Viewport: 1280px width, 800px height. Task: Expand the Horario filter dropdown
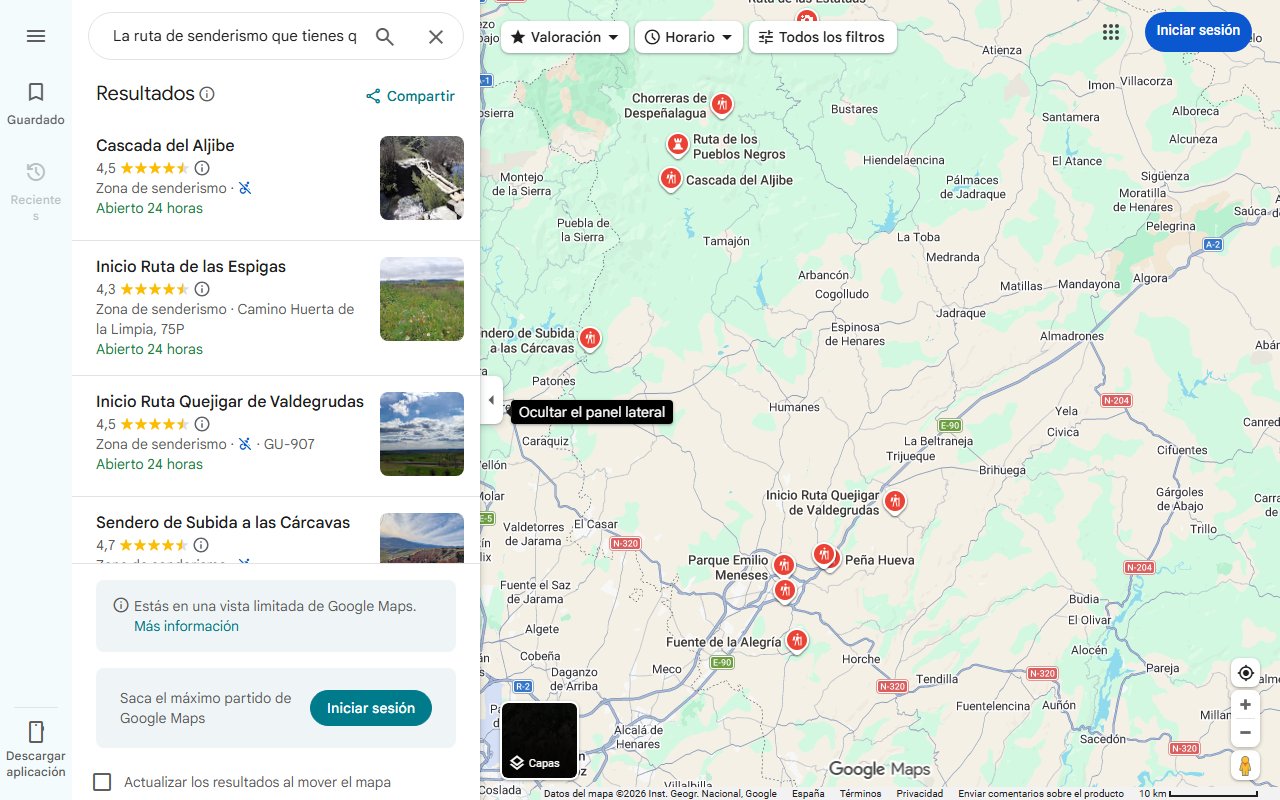pos(688,37)
